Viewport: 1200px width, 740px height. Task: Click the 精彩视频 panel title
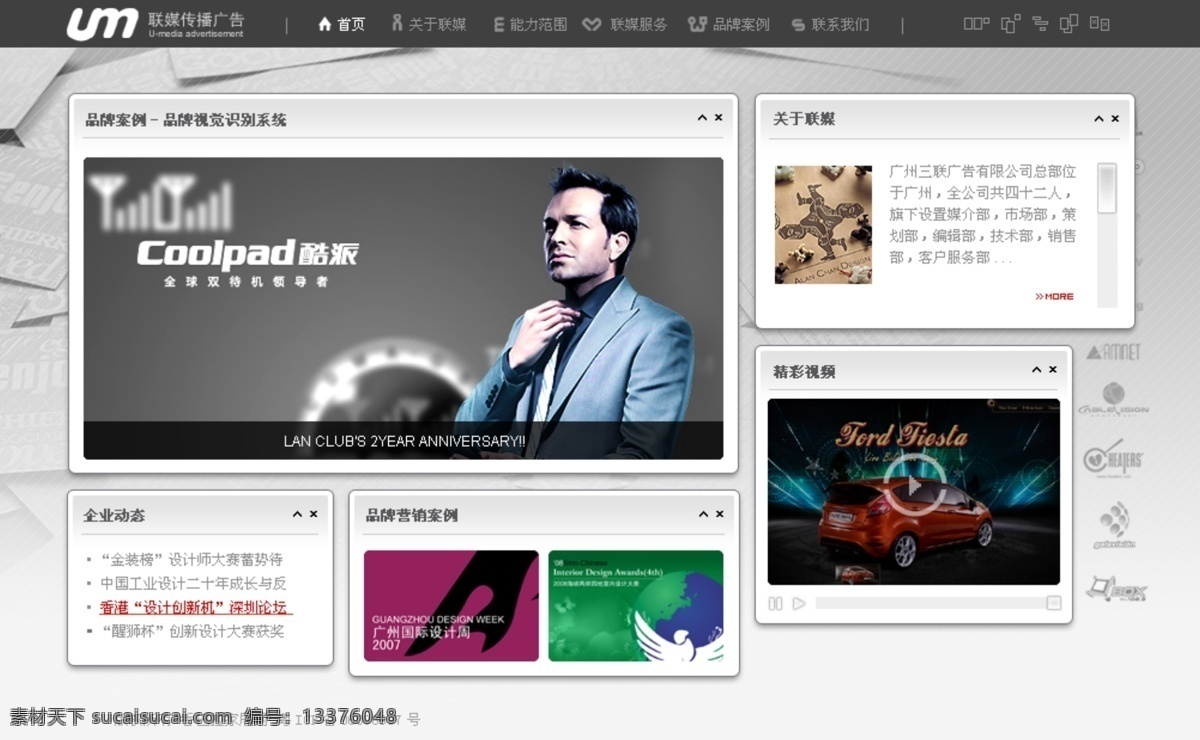pyautogui.click(x=804, y=371)
